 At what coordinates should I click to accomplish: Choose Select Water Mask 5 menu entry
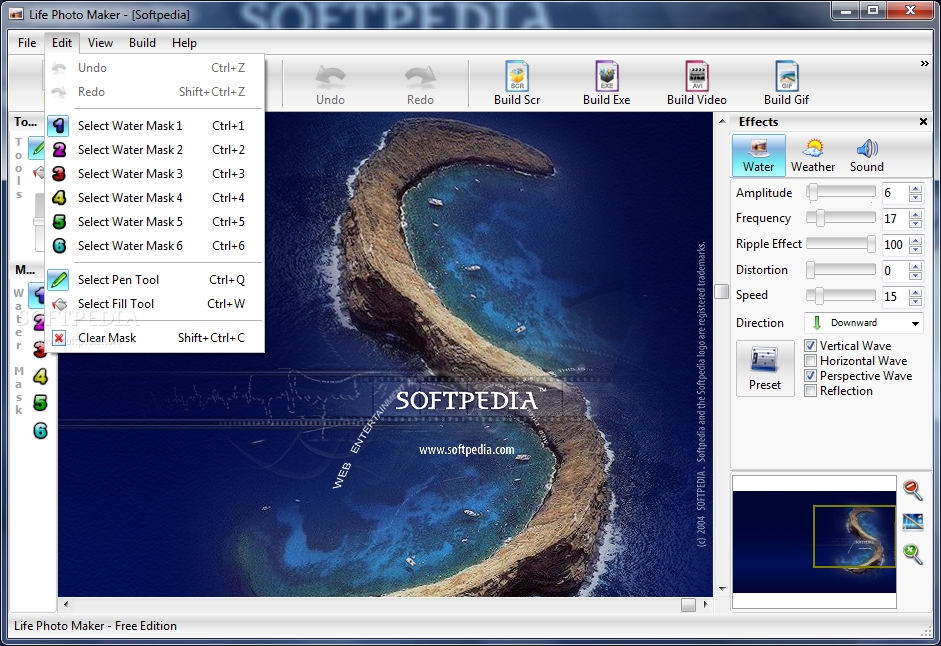(x=155, y=222)
